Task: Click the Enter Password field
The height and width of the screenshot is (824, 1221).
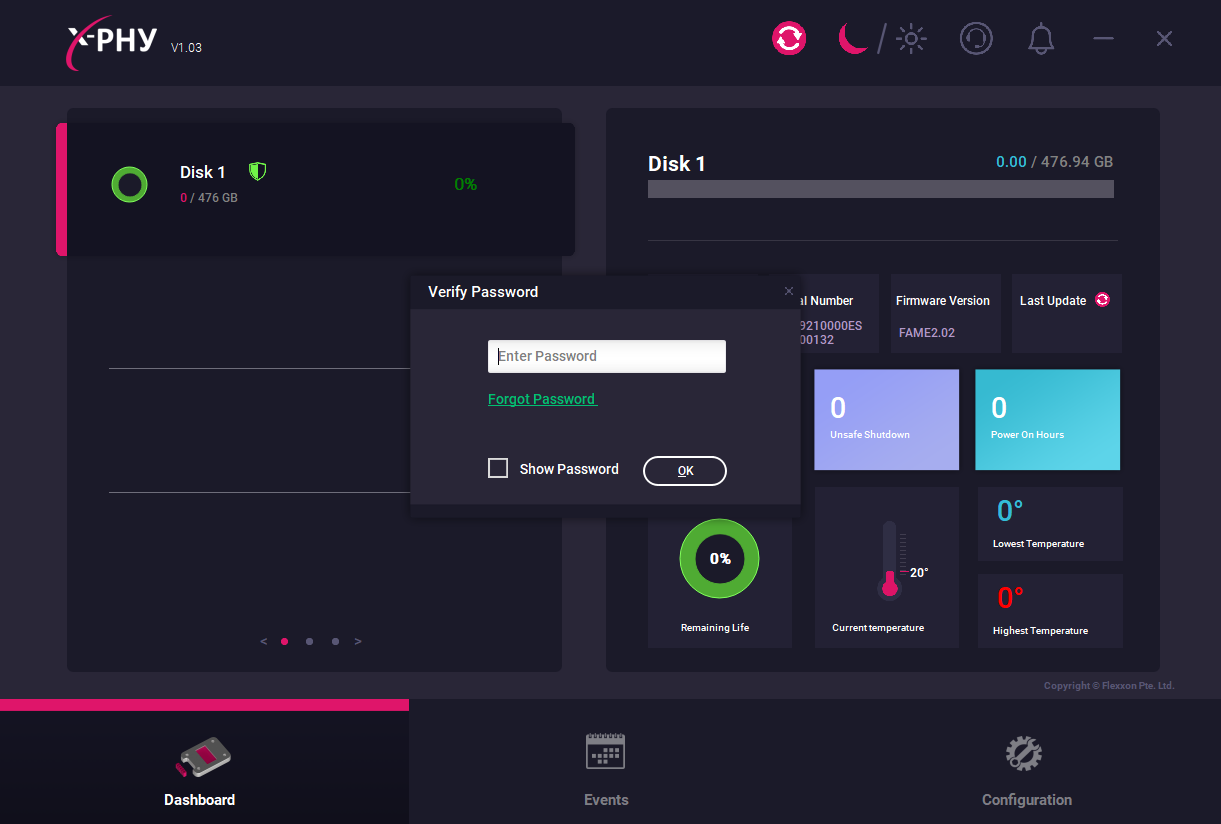Action: click(606, 357)
